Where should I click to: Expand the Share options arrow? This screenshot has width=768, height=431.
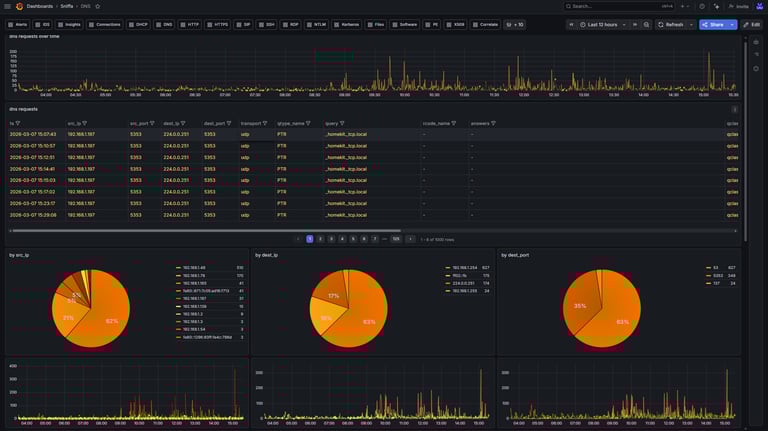coord(732,24)
